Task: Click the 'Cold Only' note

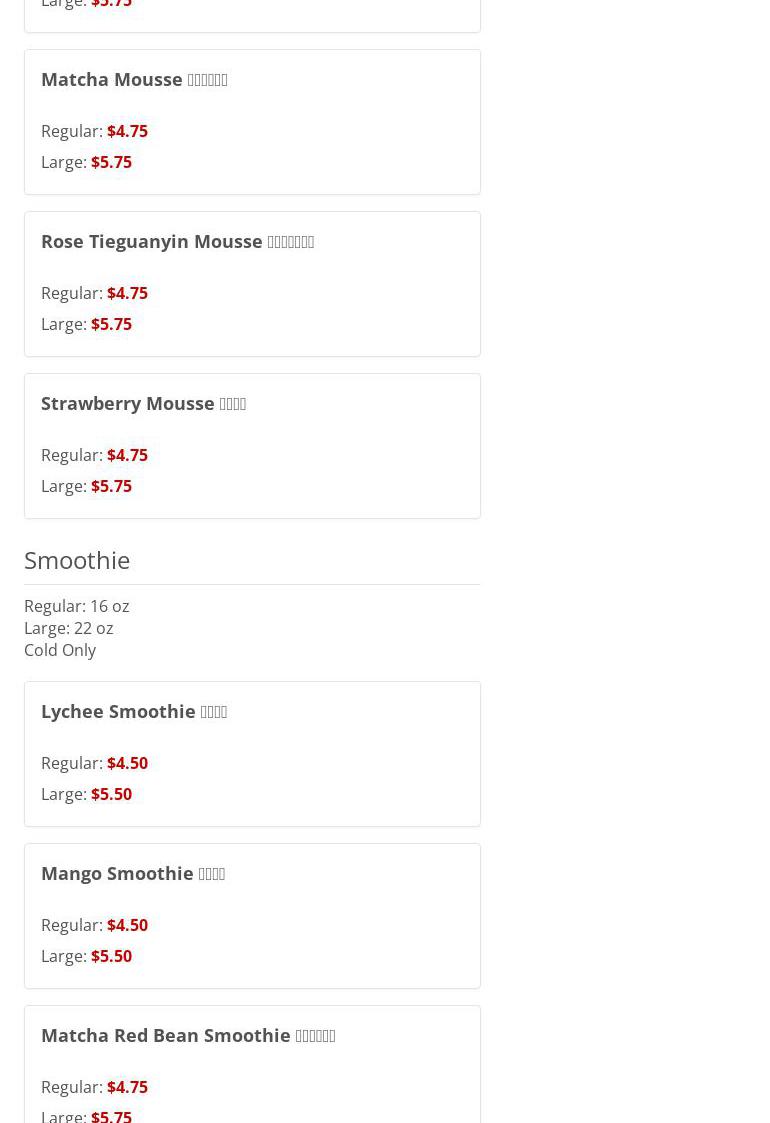Action: (x=60, y=650)
